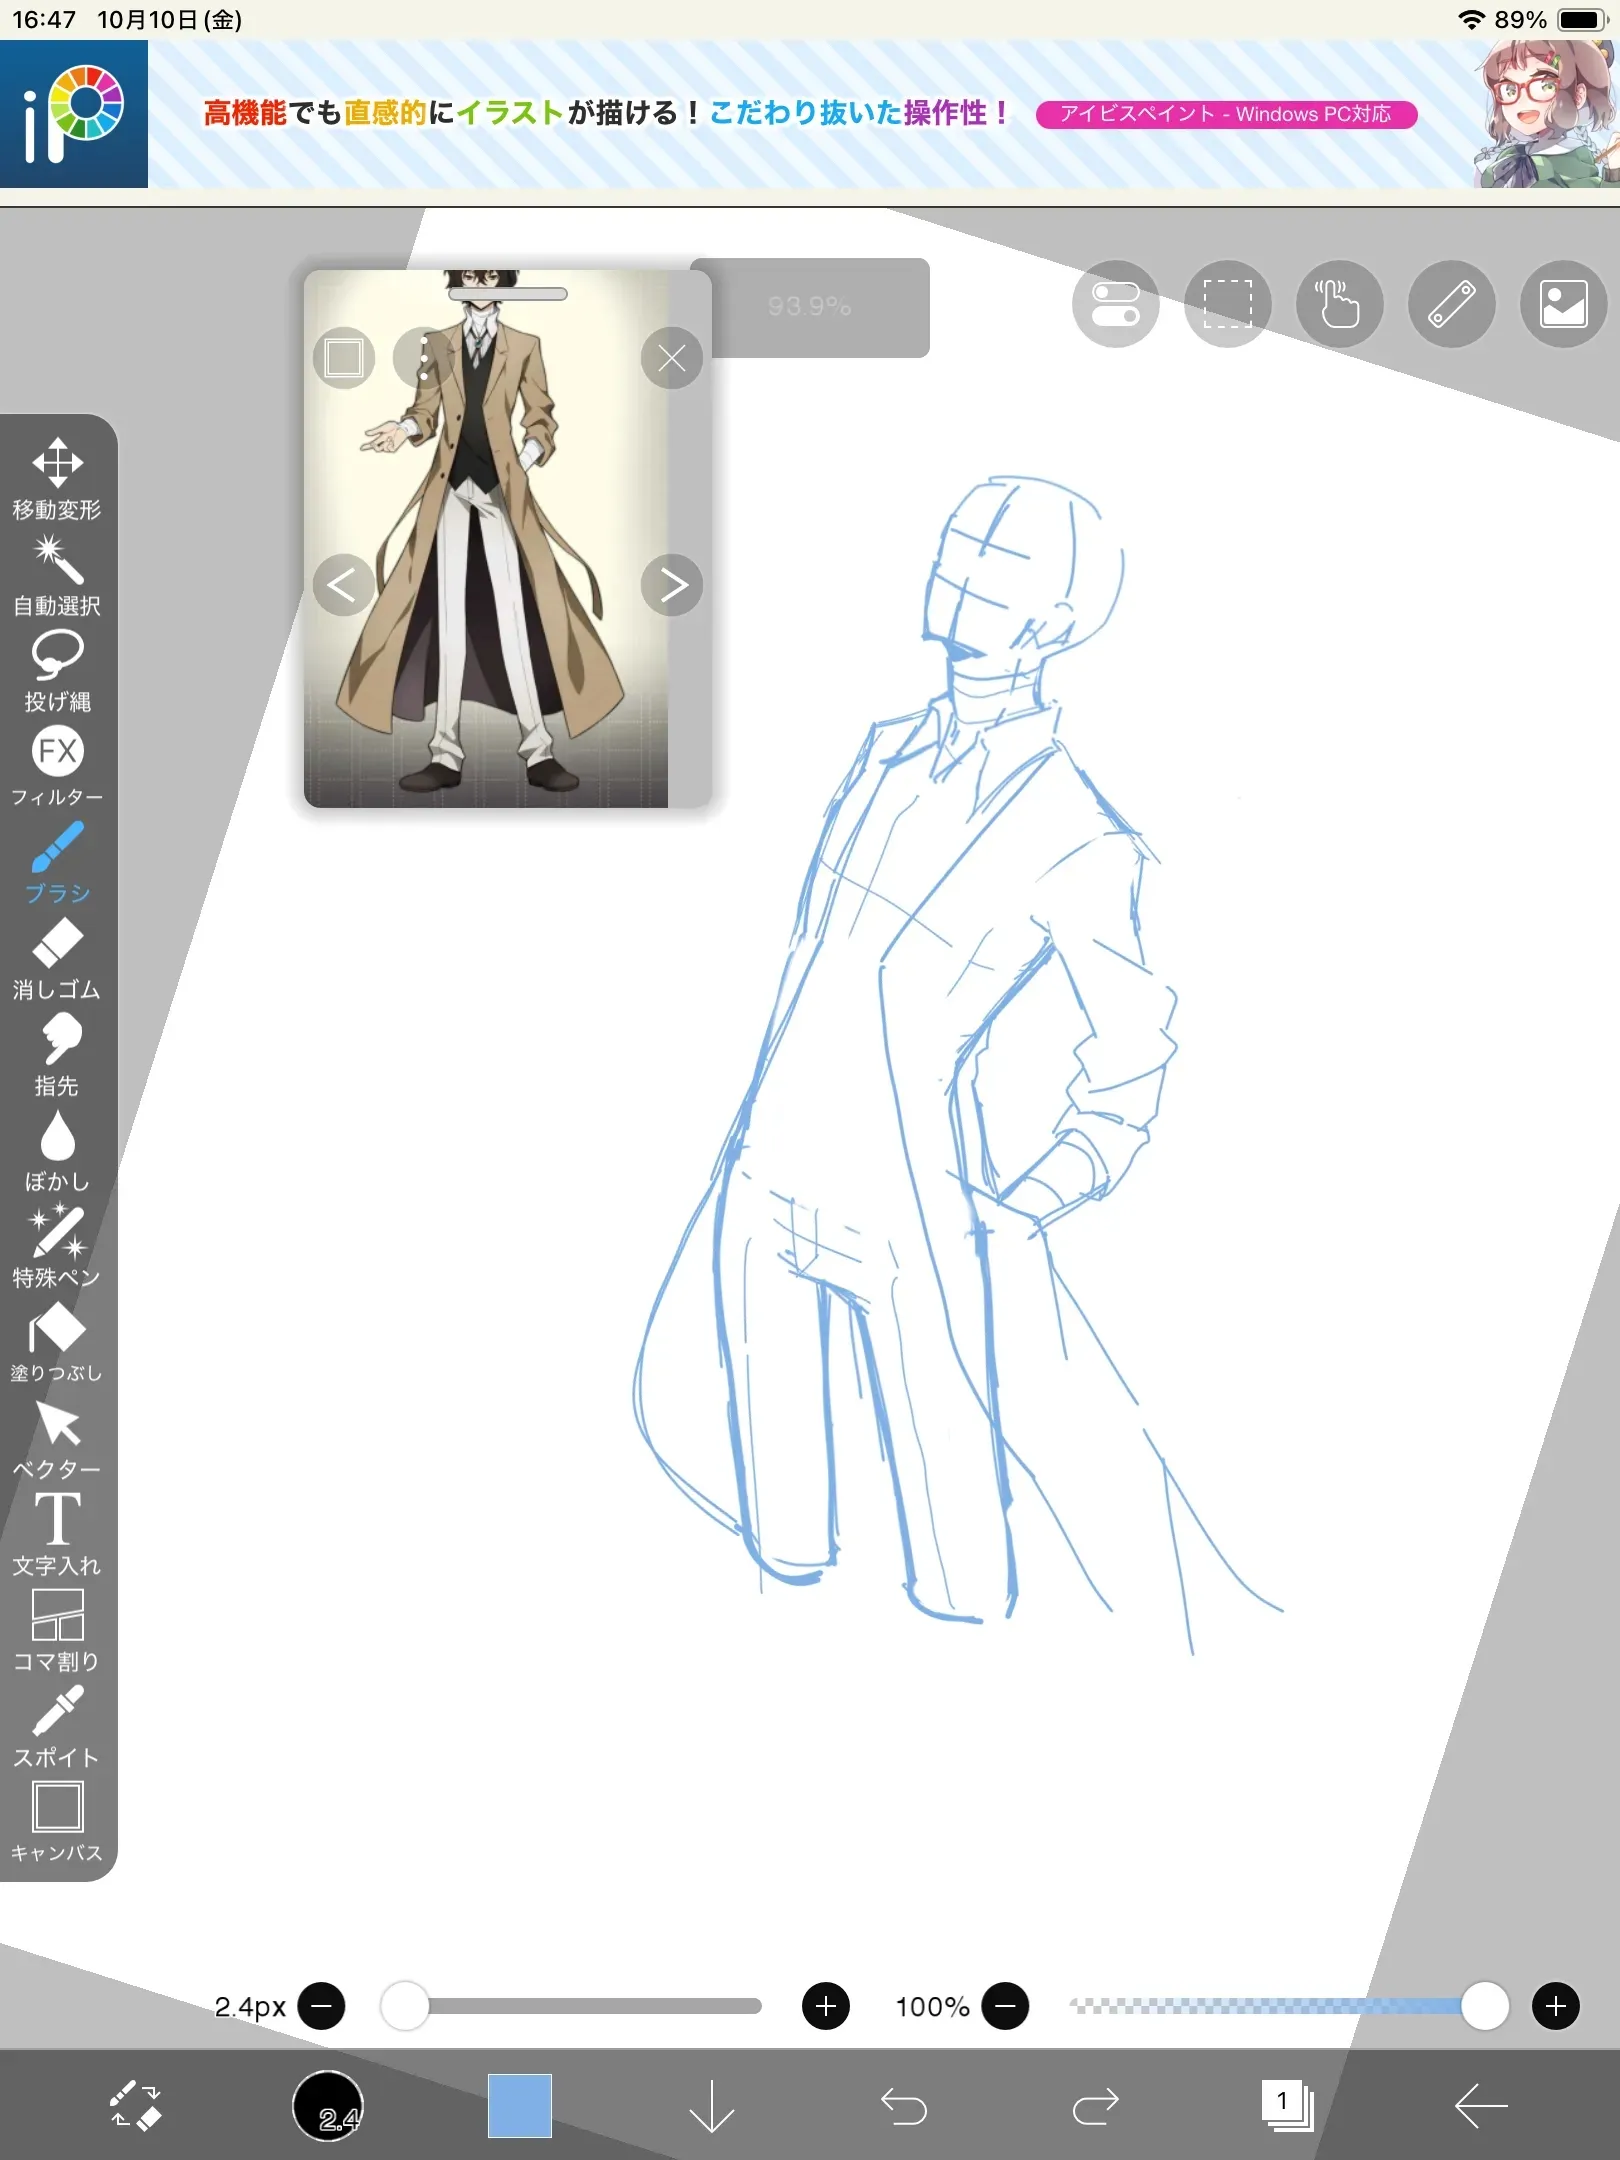
Task: Select the ベクター vector tool
Action: (x=57, y=1439)
